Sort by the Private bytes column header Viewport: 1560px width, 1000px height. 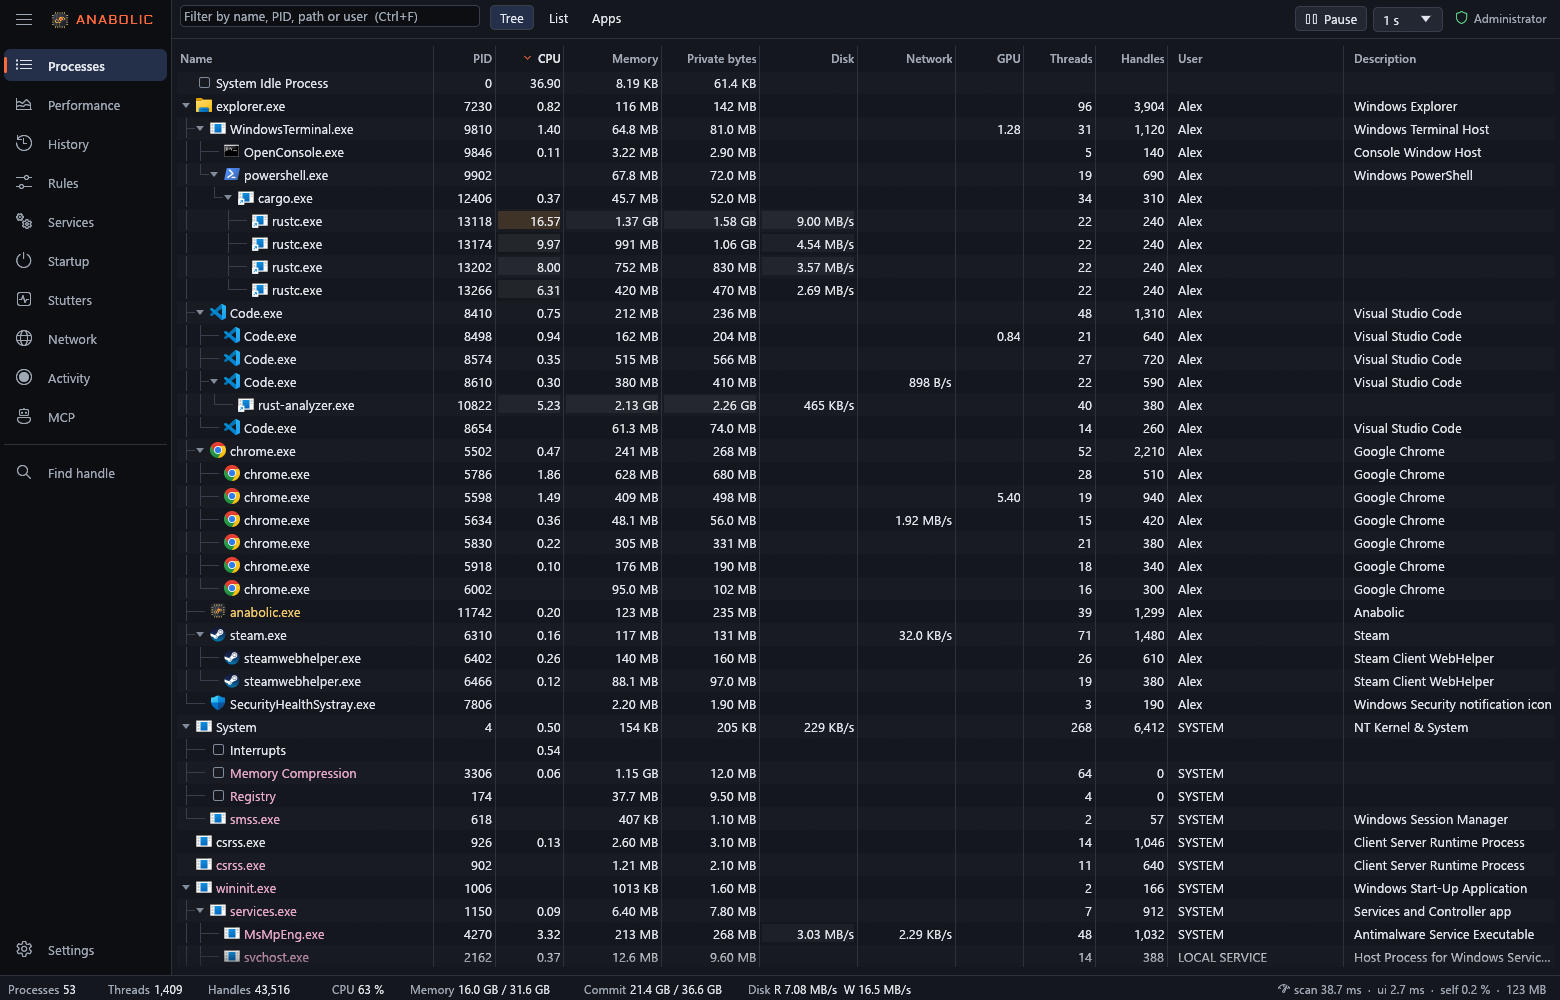pyautogui.click(x=712, y=59)
